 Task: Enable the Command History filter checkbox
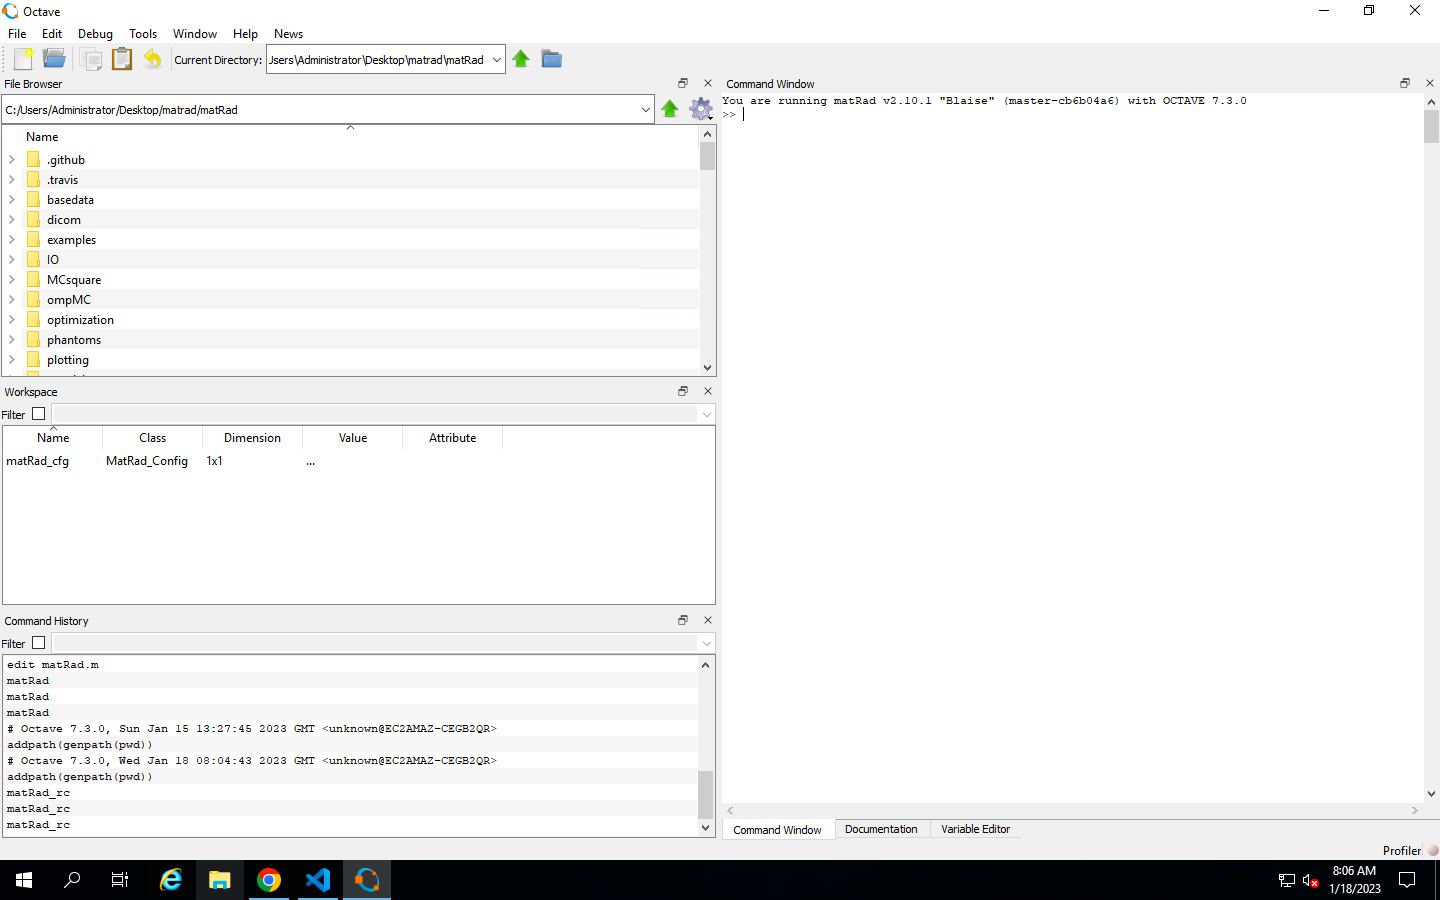pos(38,643)
